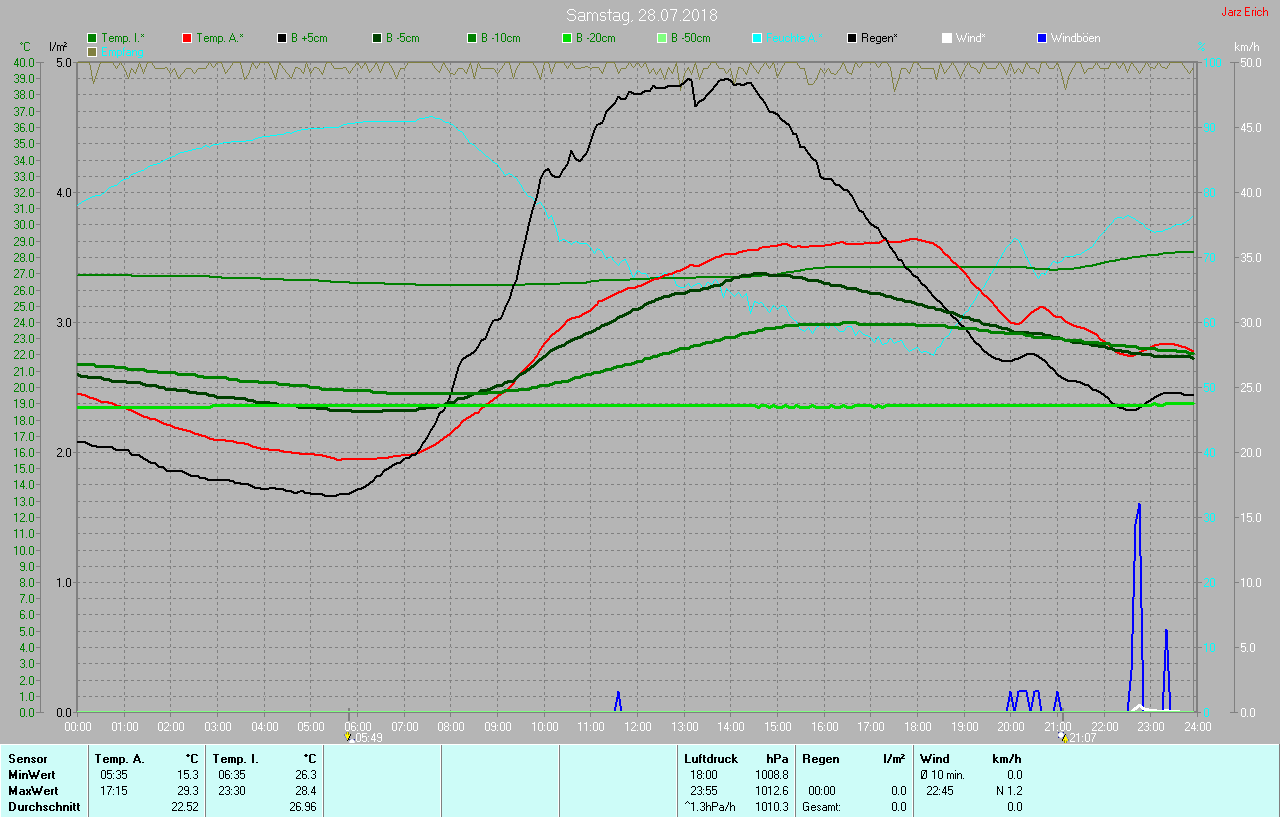
Task: Click the olive legend square below Temp. I.
Action: 92,51
